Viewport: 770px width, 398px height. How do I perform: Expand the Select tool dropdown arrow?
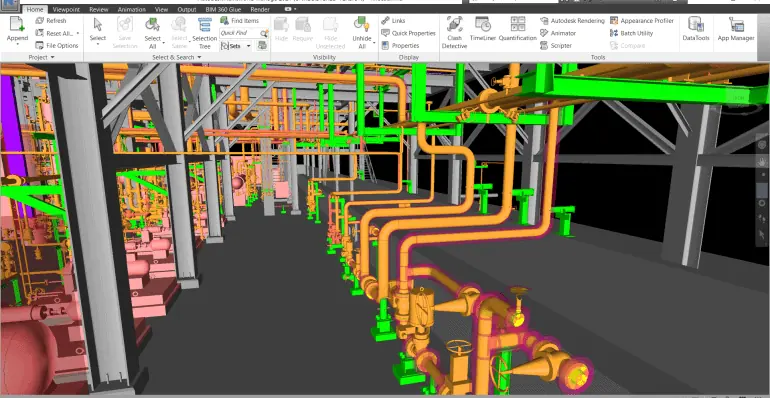coord(98,45)
